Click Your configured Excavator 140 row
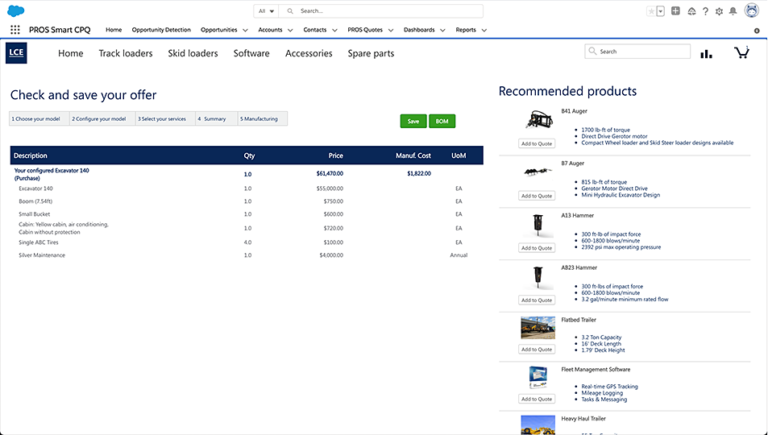 246,174
